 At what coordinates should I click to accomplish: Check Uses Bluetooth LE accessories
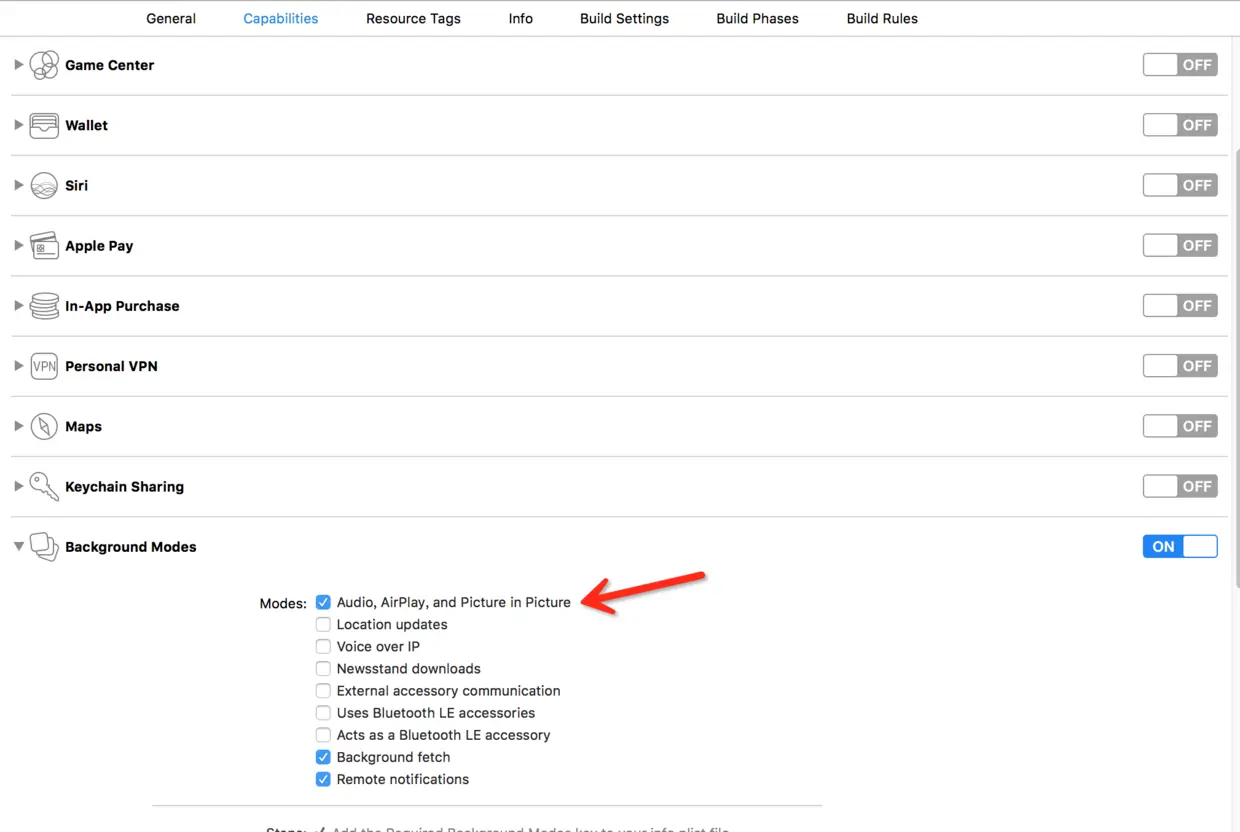coord(323,713)
